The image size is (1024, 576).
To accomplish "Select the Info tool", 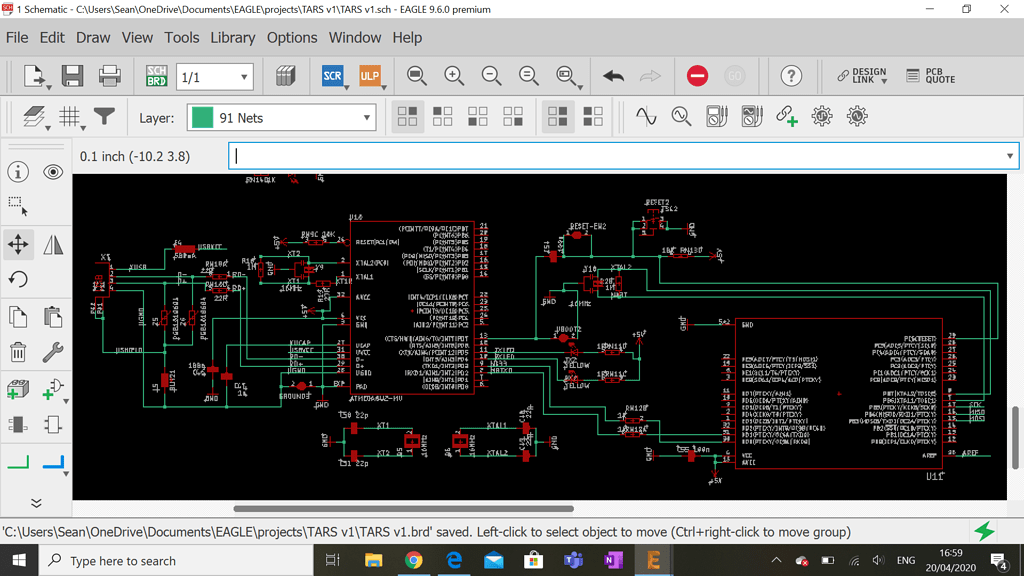I will point(18,171).
